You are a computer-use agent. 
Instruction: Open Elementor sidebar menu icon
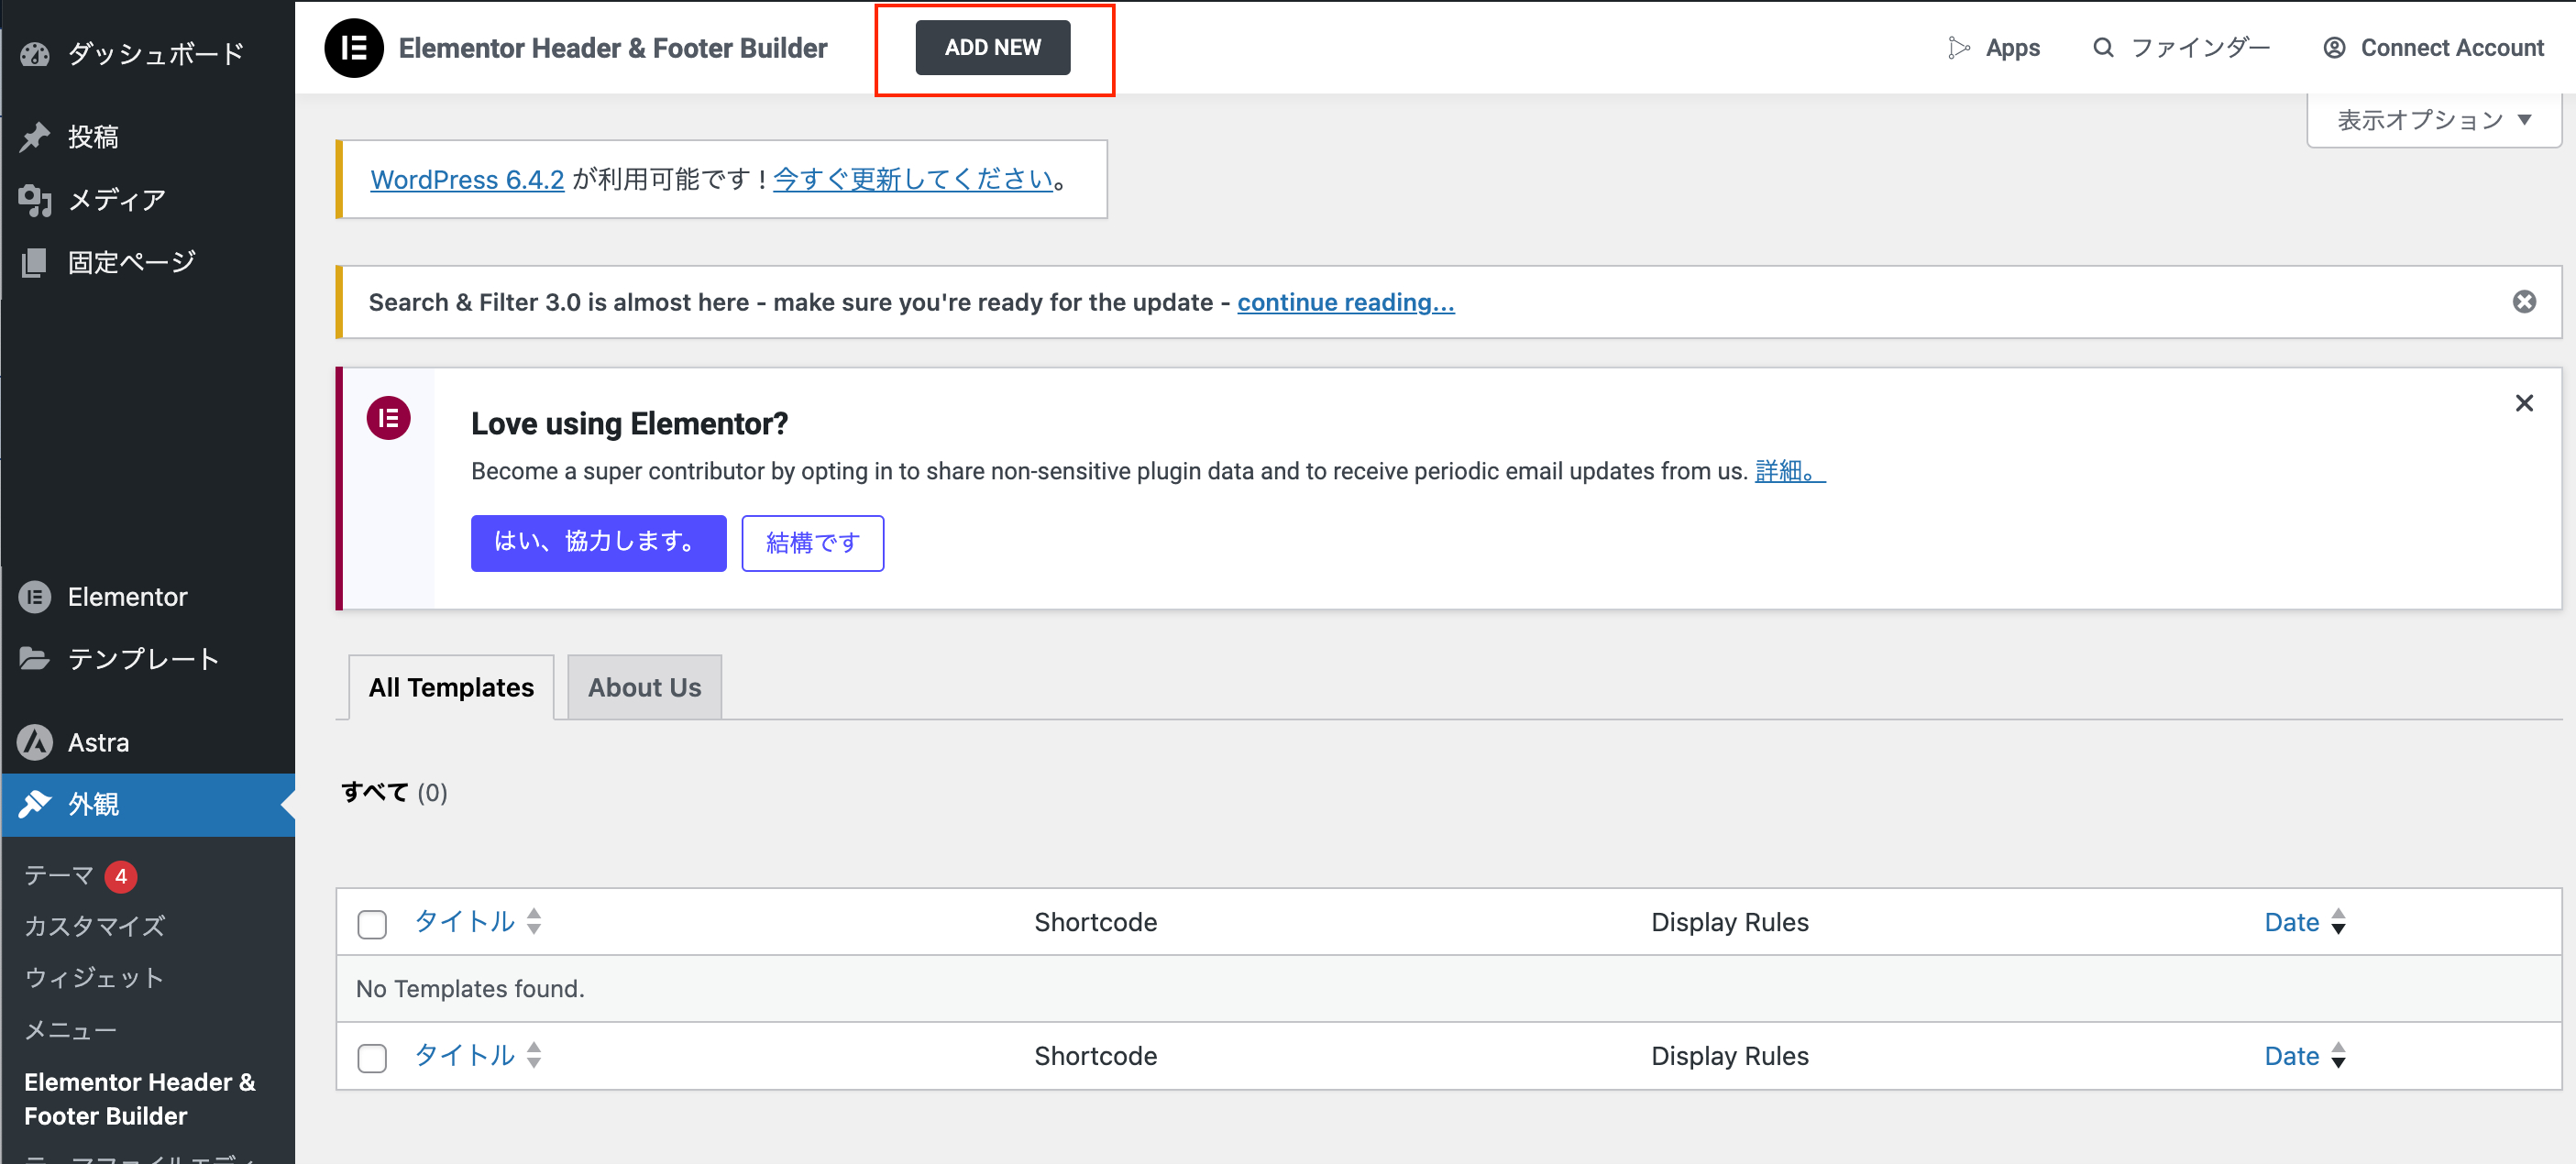click(35, 597)
